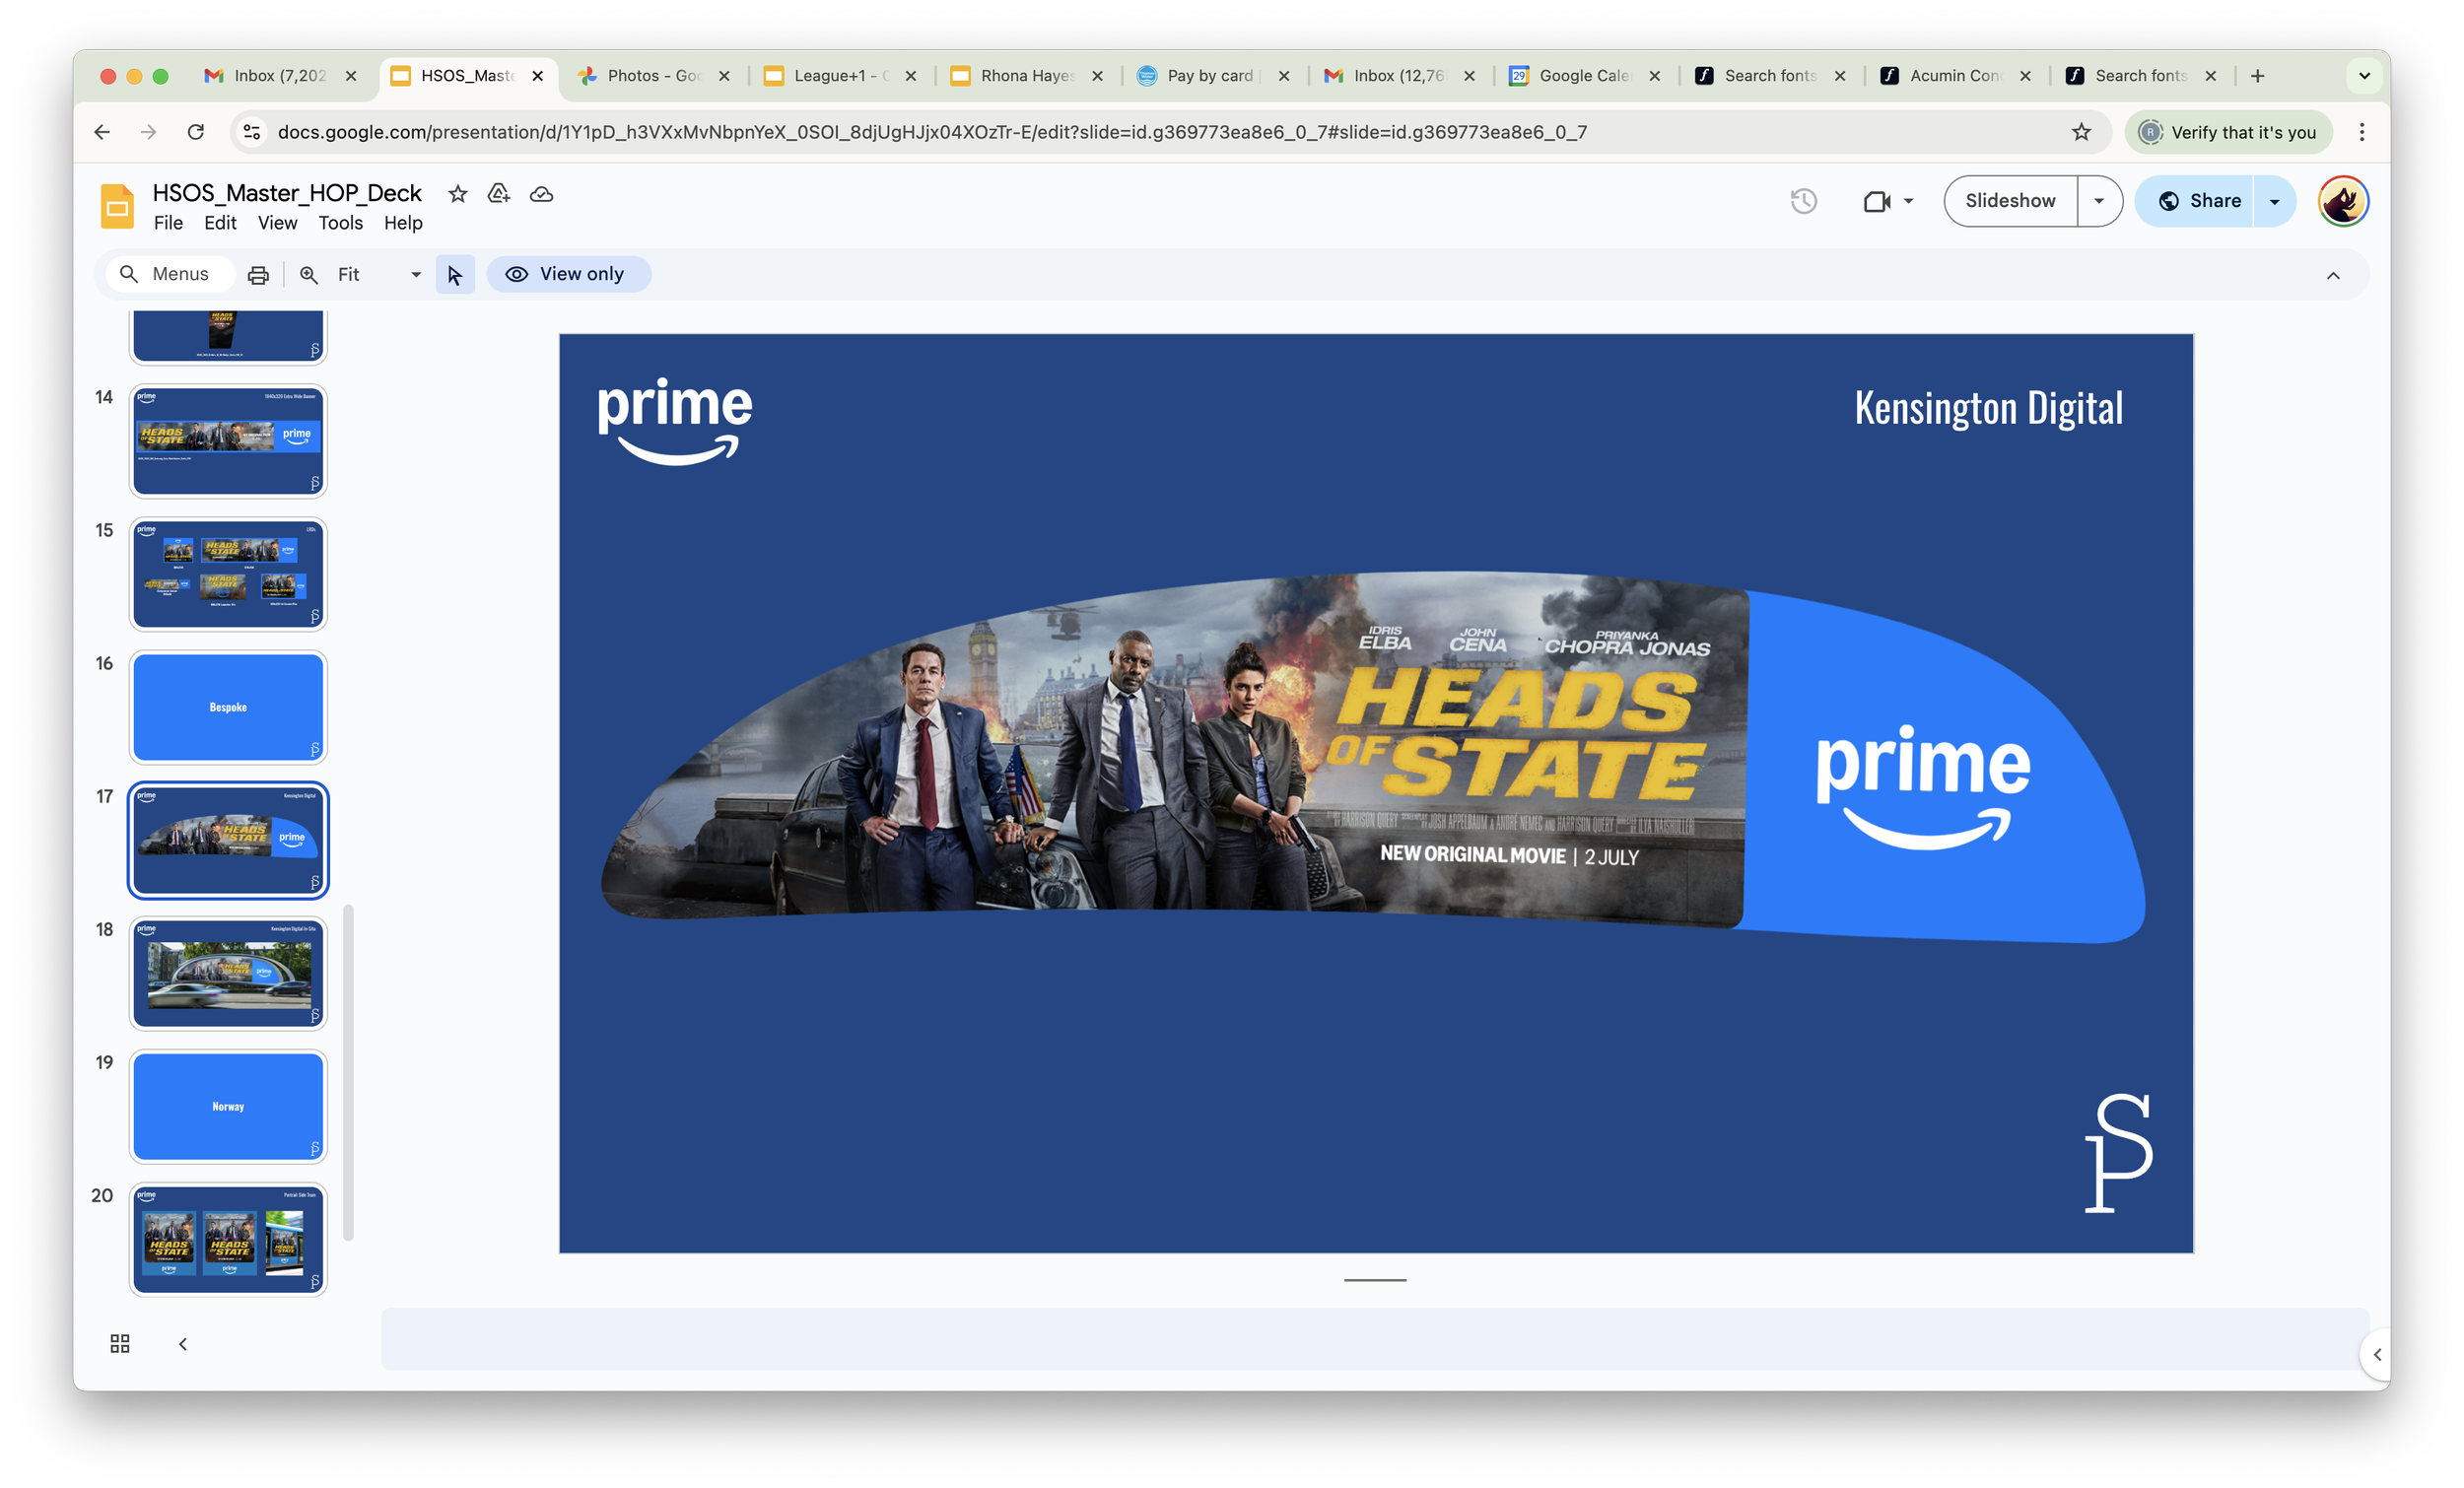Select the cursor arrow tool
The width and height of the screenshot is (2464, 1488).
[x=455, y=275]
